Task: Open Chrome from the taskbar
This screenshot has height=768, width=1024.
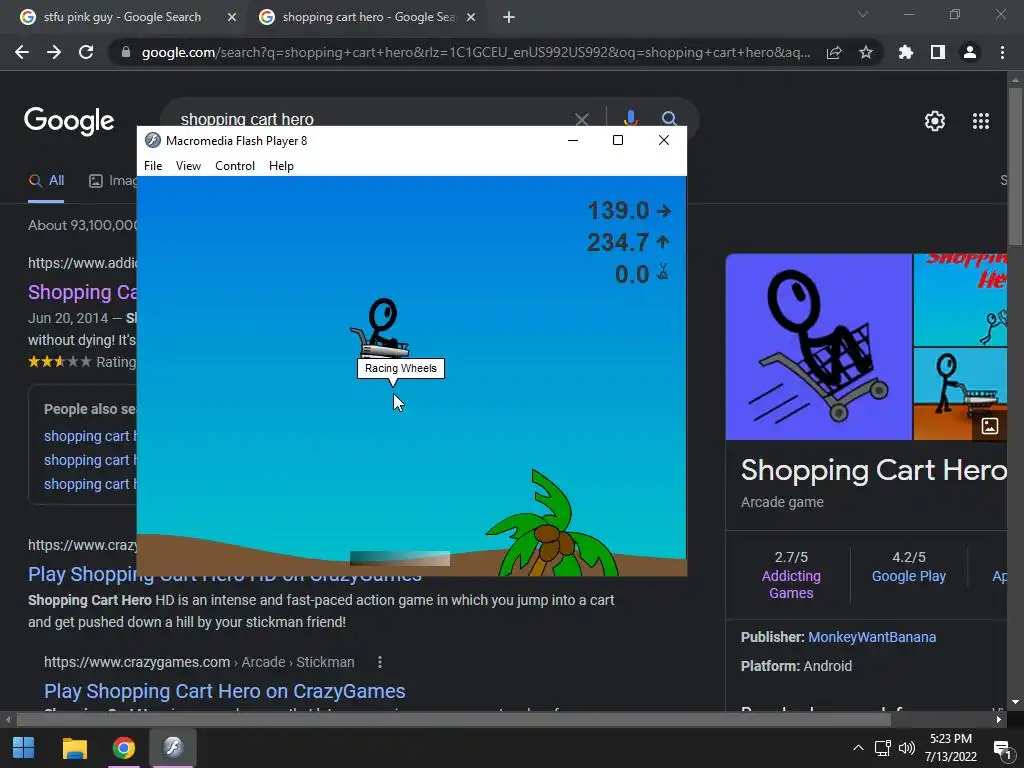Action: 123,748
